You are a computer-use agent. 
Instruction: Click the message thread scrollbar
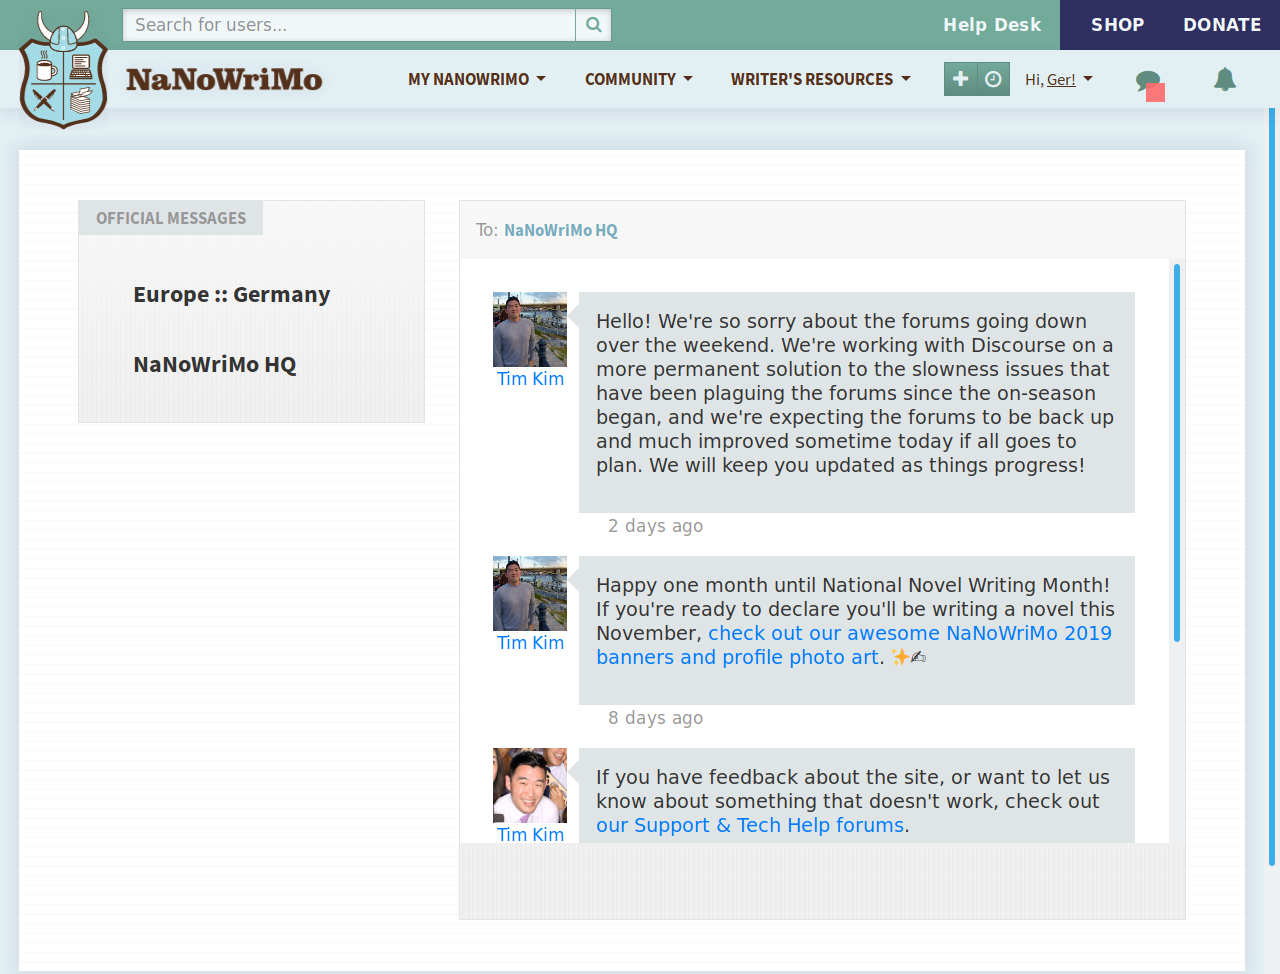1177,452
